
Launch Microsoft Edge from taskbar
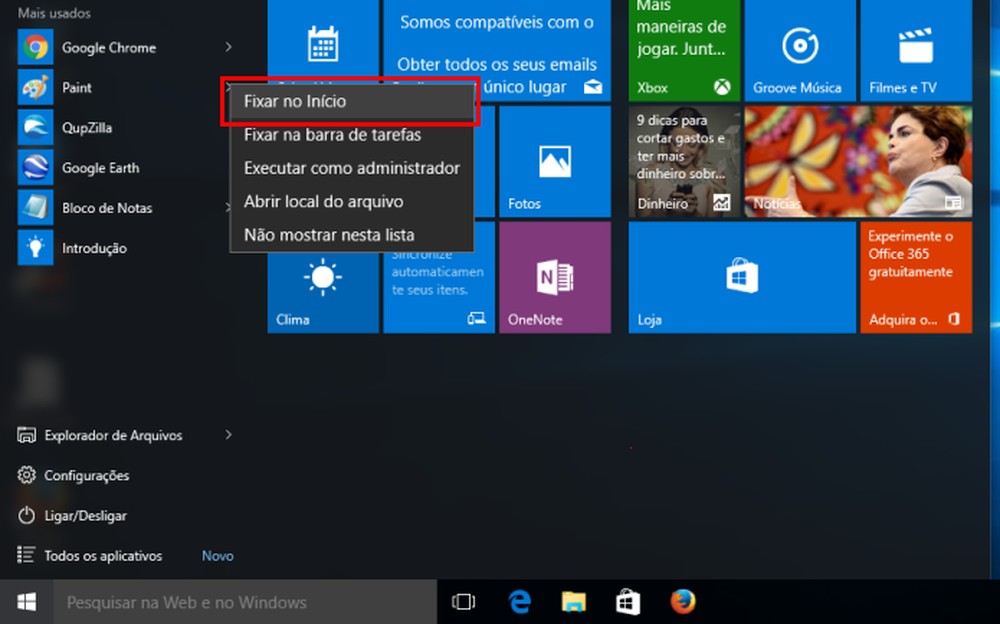(x=520, y=602)
